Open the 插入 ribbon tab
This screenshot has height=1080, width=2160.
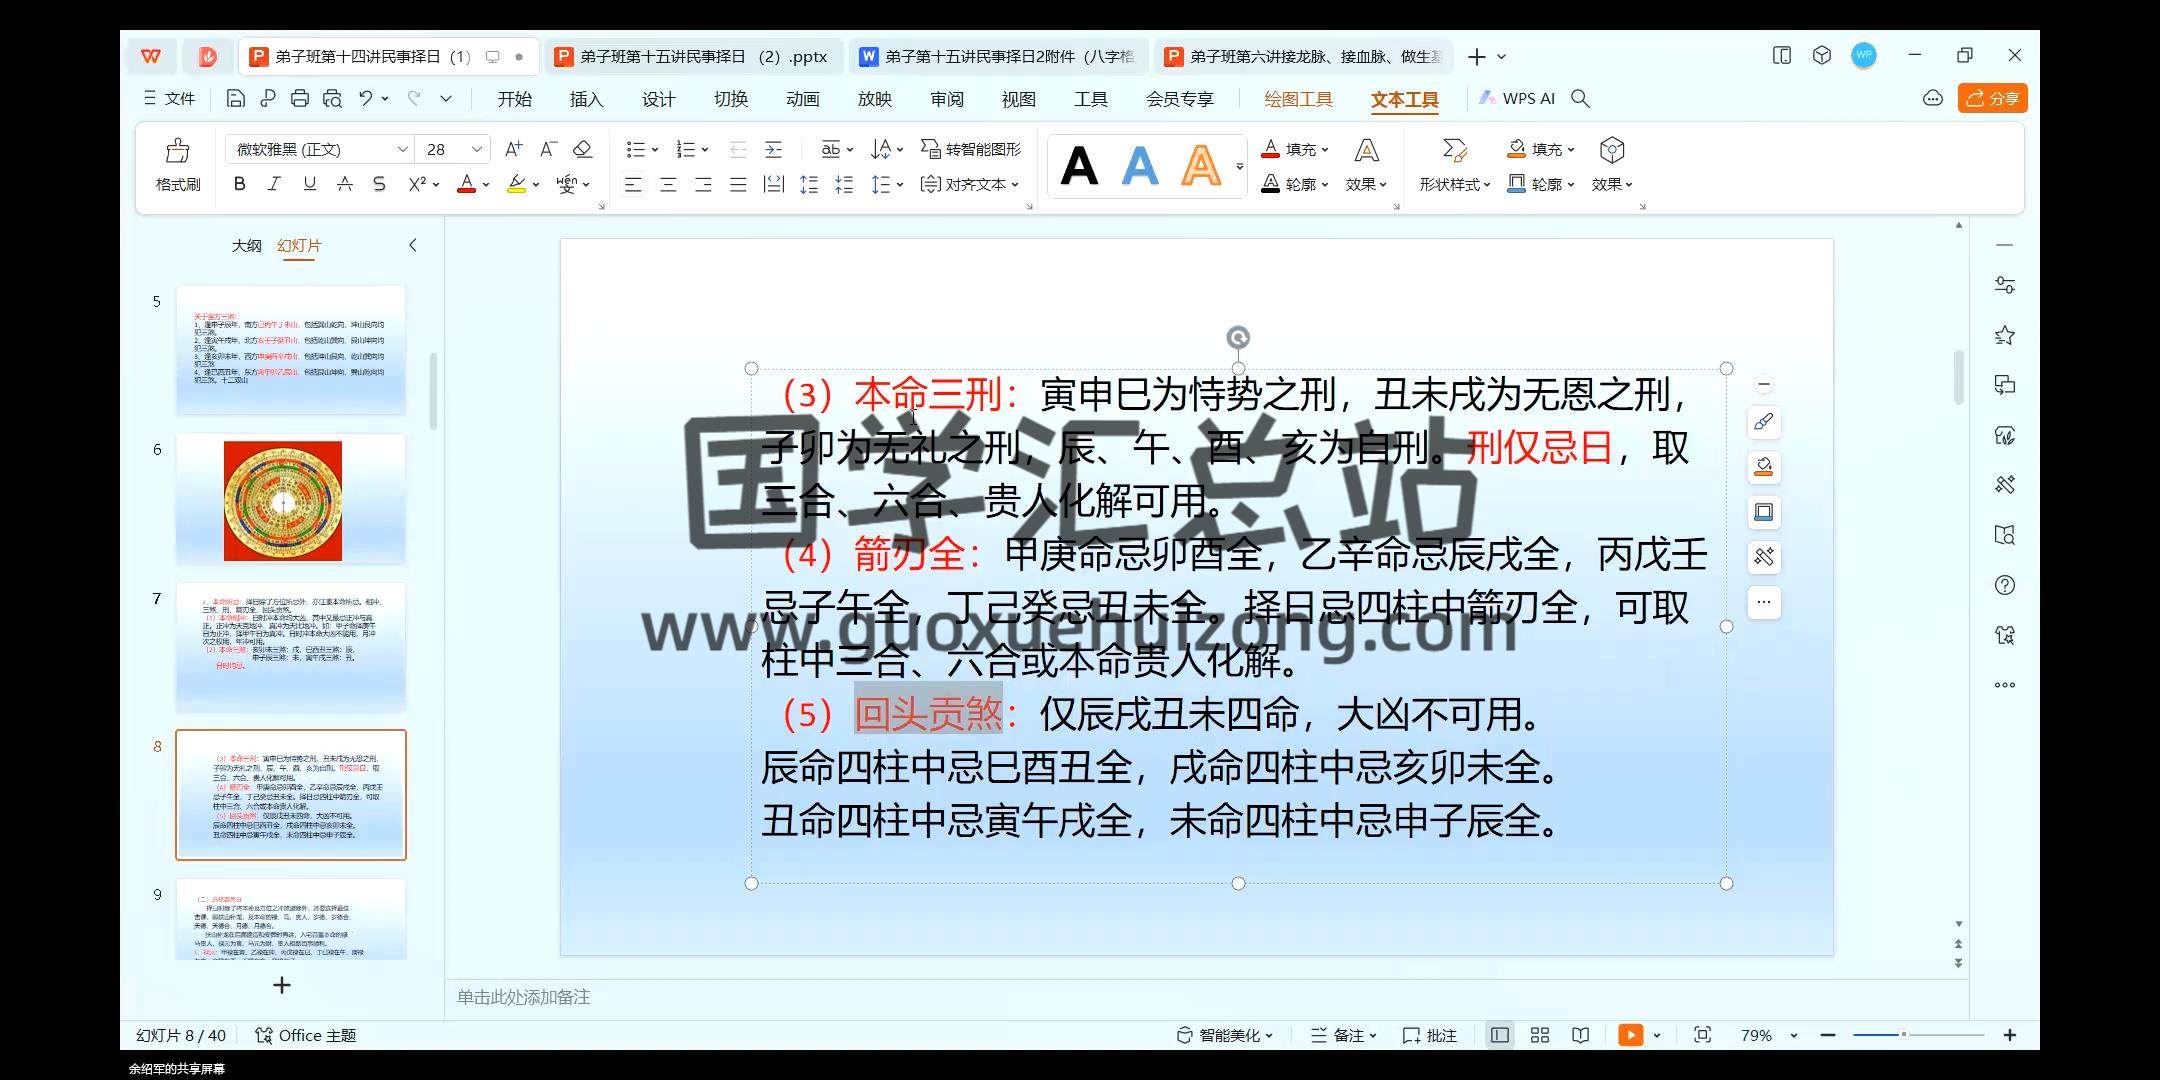(x=586, y=99)
